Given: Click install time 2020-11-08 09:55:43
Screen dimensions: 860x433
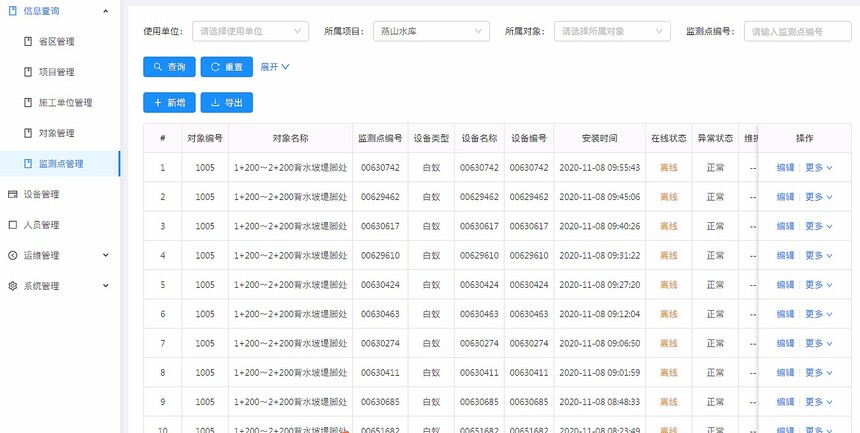Looking at the screenshot, I should click(x=599, y=167).
